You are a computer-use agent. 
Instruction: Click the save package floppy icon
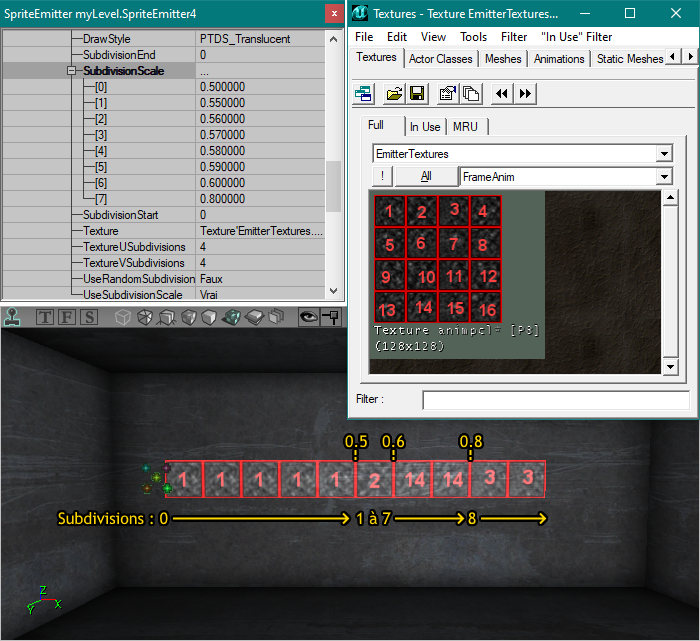(x=417, y=94)
